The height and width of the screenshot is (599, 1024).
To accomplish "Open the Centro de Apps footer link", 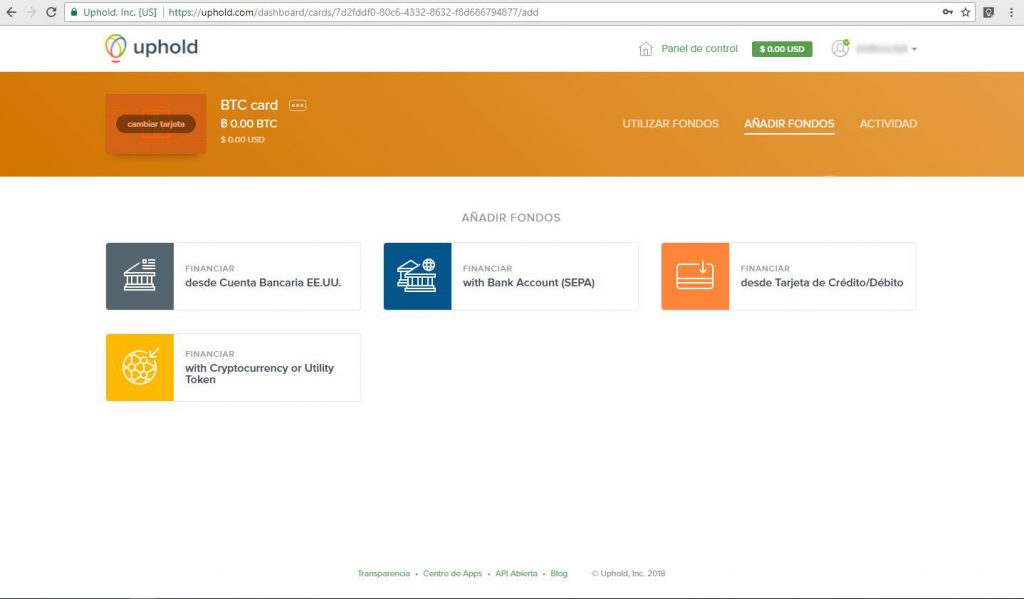I will 452,574.
